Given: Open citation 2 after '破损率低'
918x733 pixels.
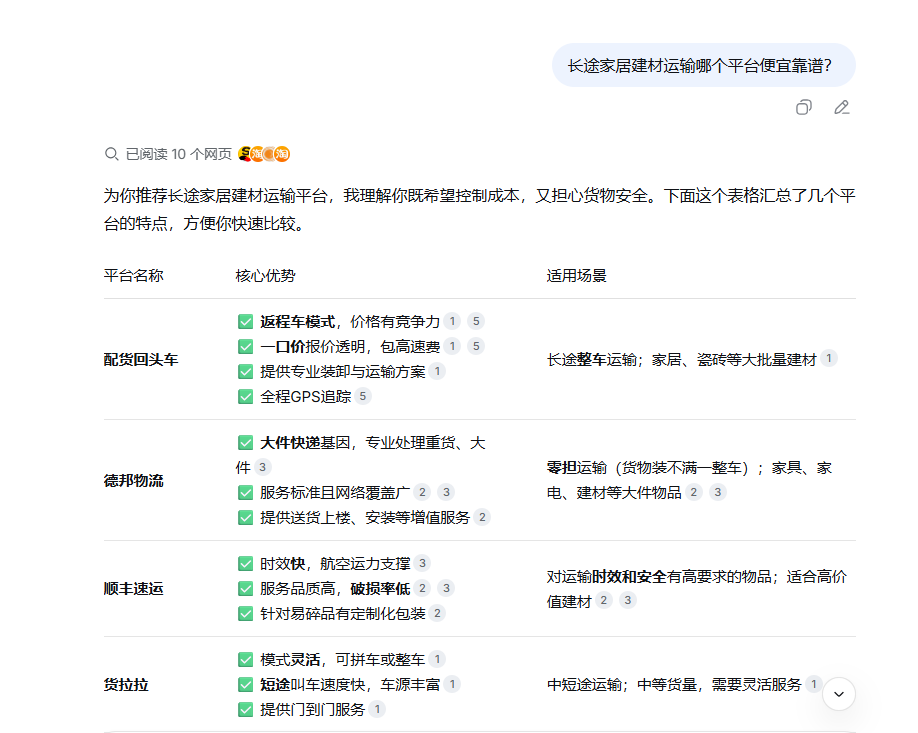Looking at the screenshot, I should click(422, 588).
